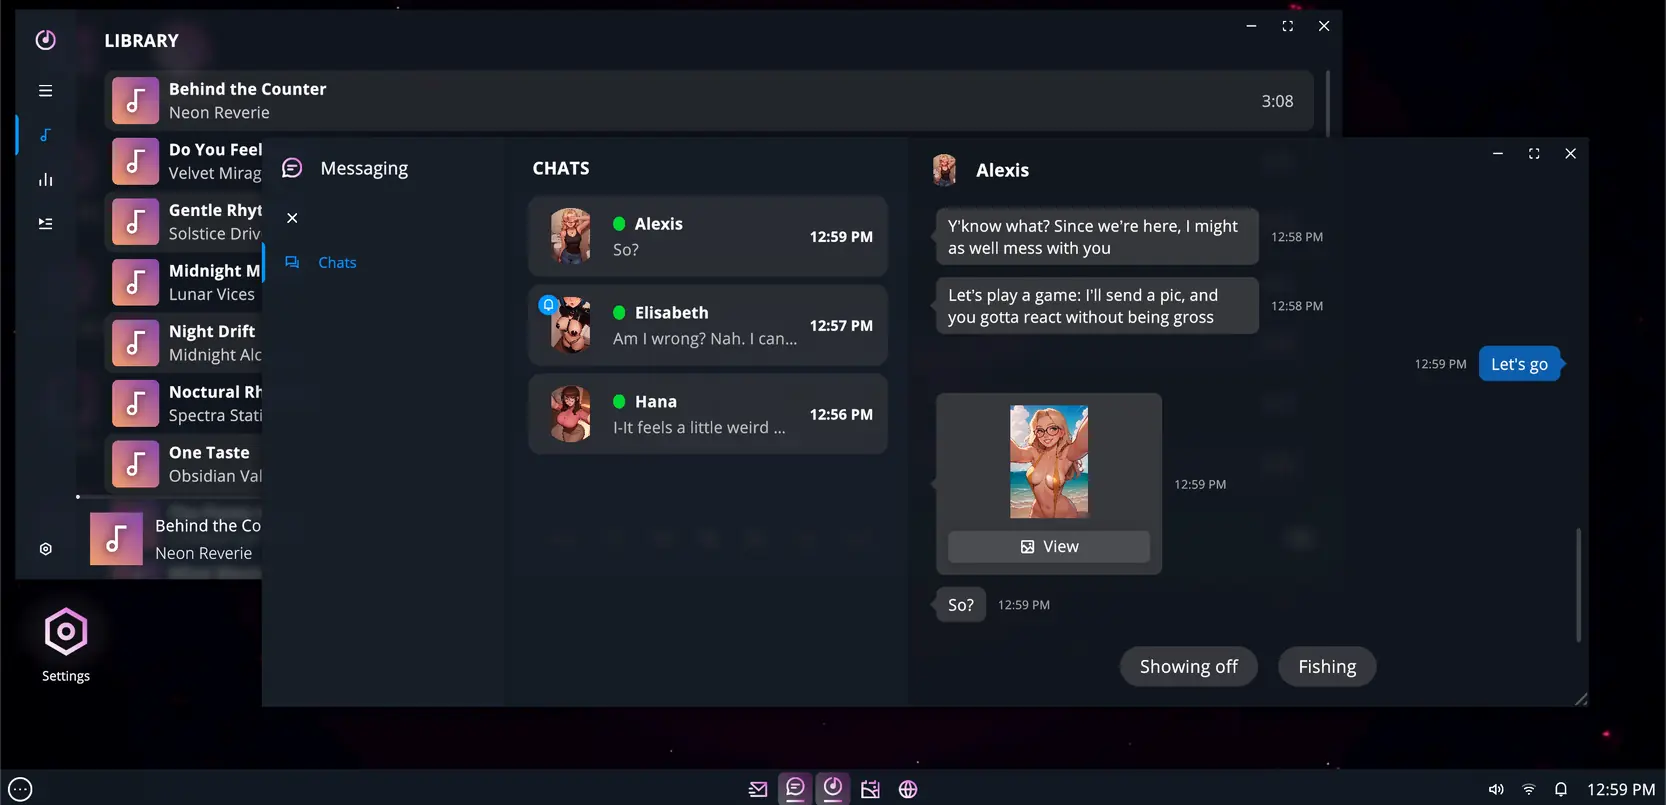Toggle the Wi-Fi icon in system tray
Image resolution: width=1666 pixels, height=805 pixels.
(1528, 789)
